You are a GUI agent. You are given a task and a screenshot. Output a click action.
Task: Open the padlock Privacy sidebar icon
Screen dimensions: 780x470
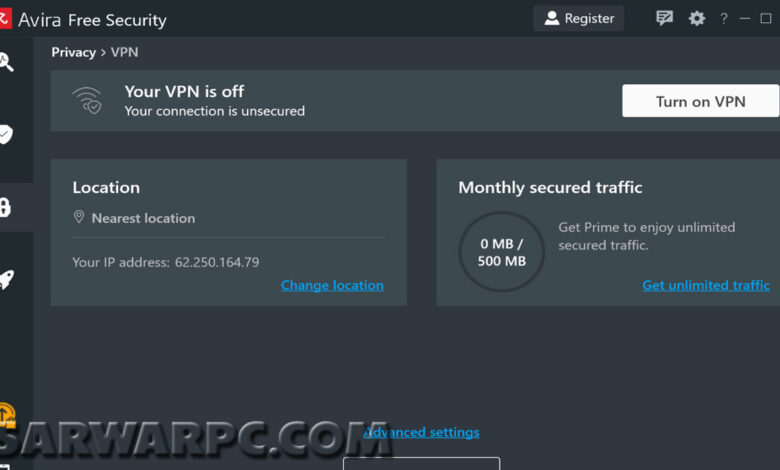point(5,207)
